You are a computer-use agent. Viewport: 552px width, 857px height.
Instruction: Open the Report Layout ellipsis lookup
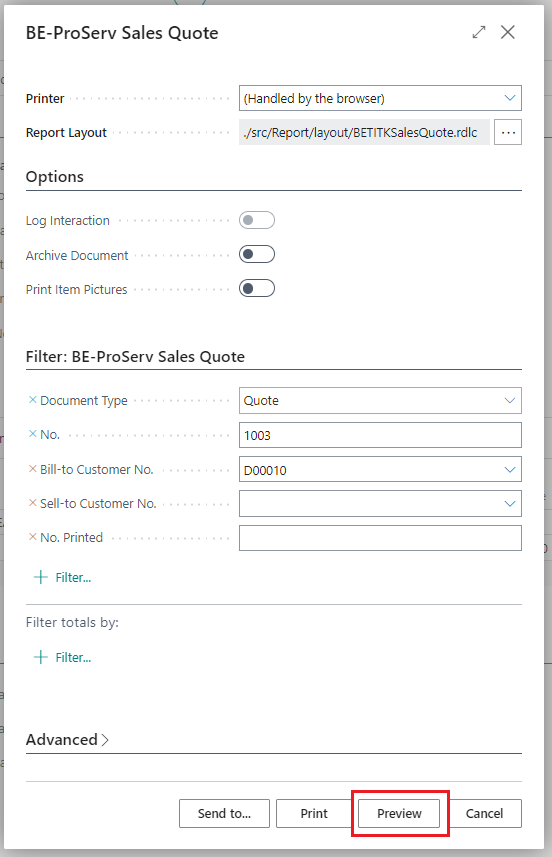pos(508,132)
